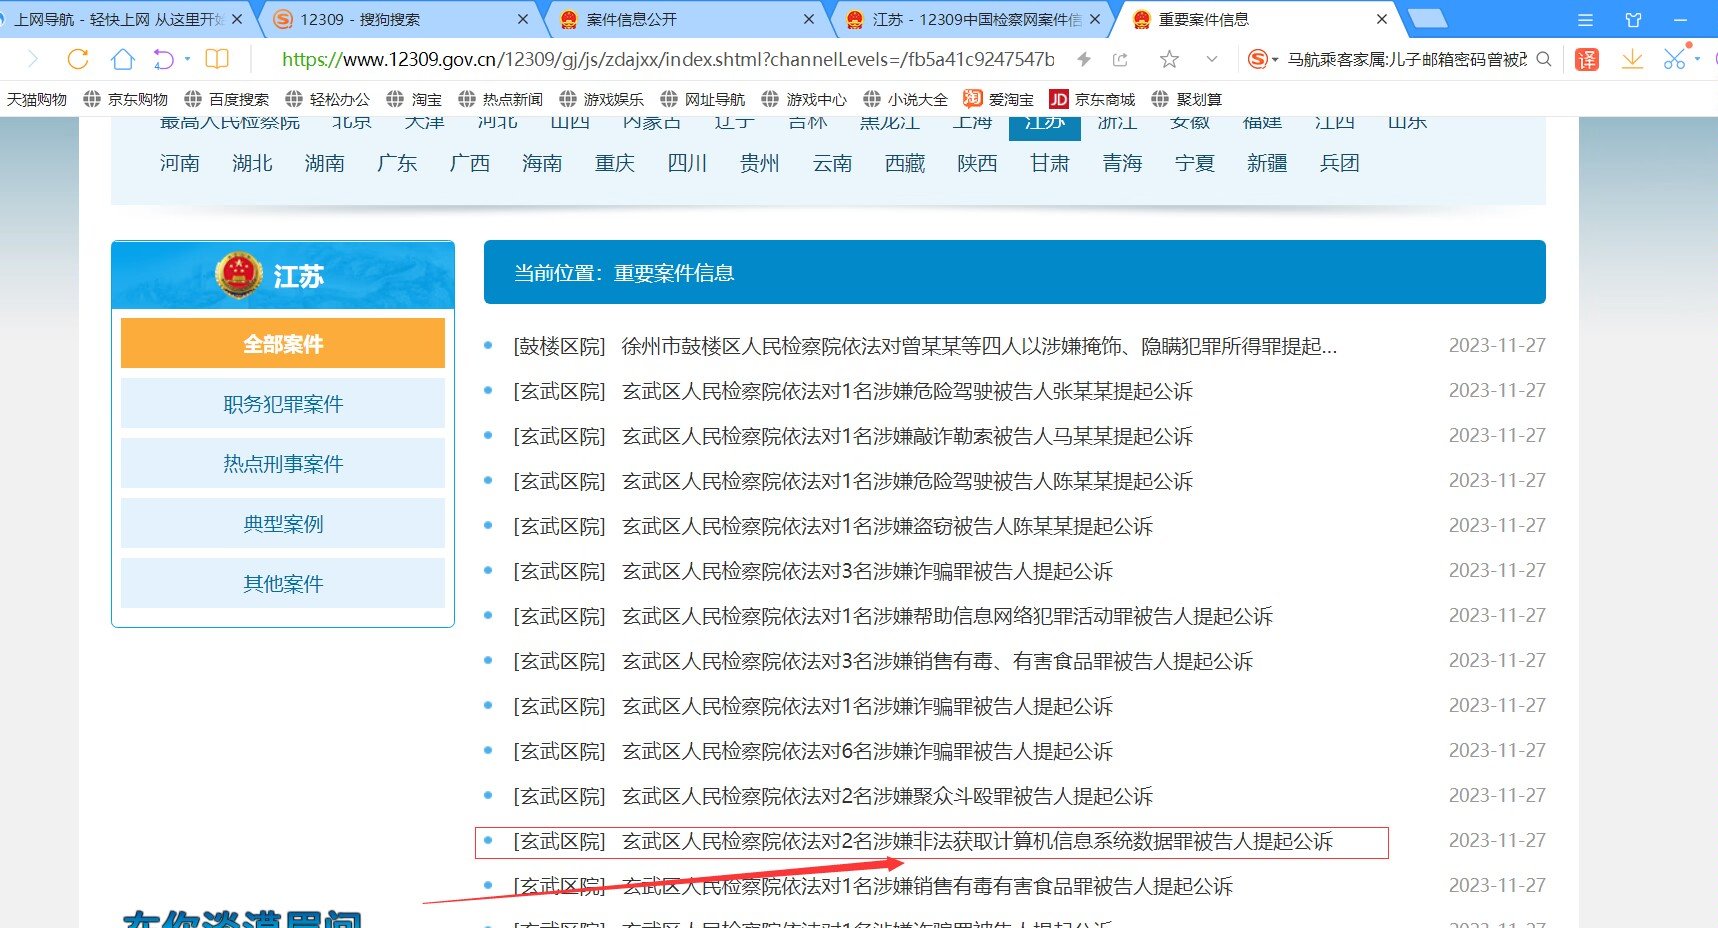The image size is (1718, 928).
Task: Expand the address bar history dropdown
Action: click(1212, 59)
